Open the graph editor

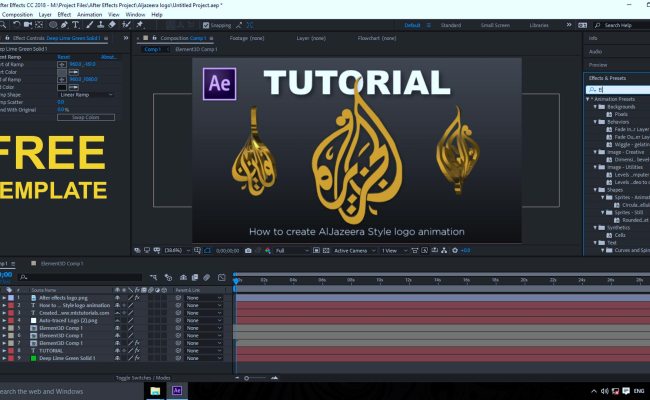(x=221, y=277)
